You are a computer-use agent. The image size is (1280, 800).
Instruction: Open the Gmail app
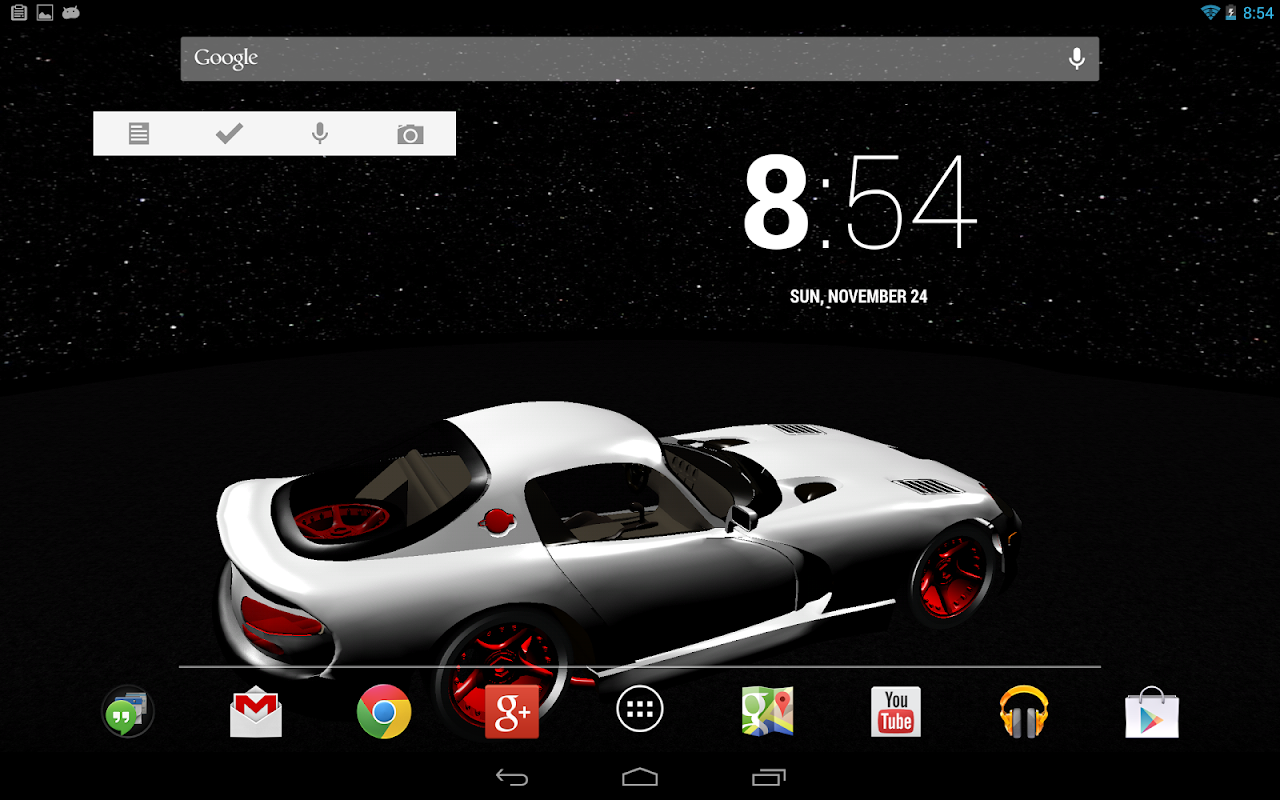(256, 712)
